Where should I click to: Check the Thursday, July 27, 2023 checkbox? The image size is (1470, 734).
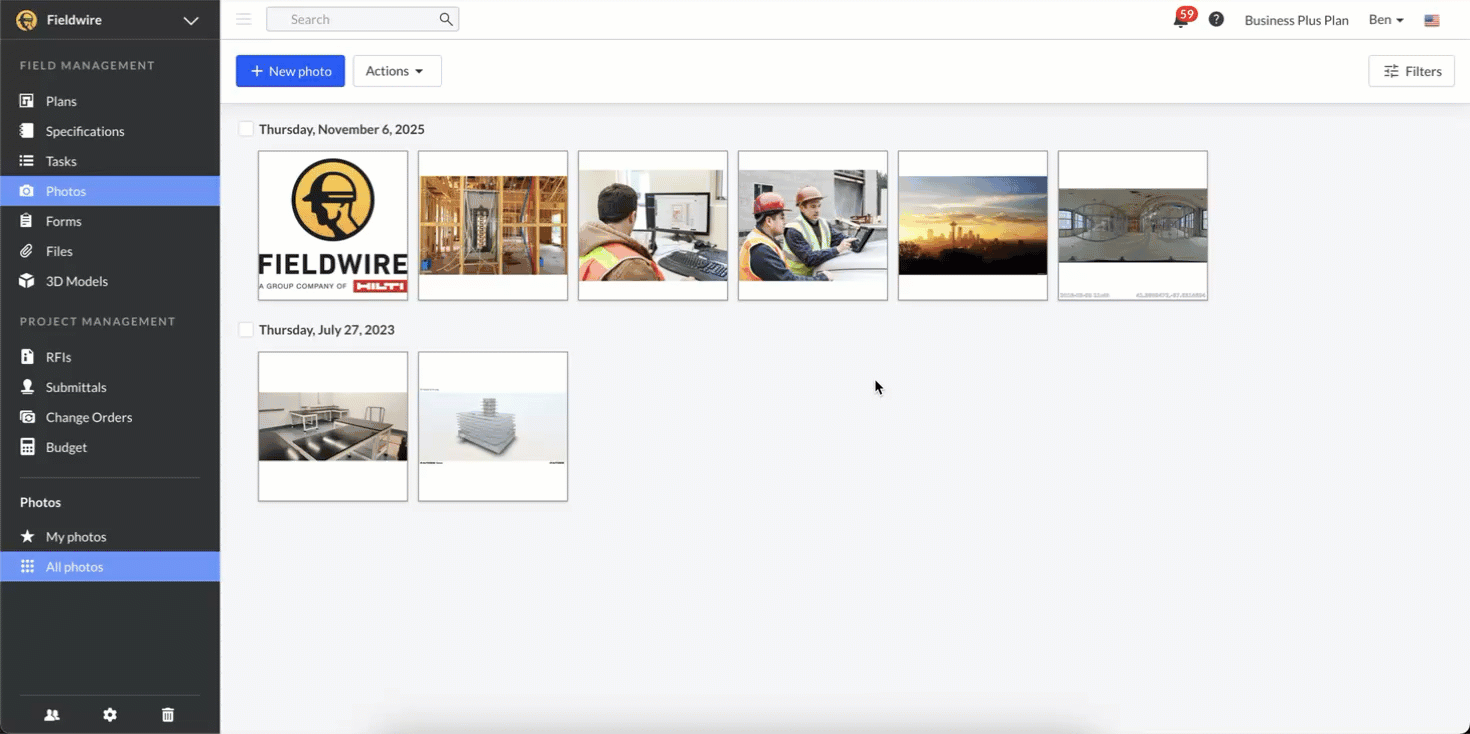coord(246,330)
